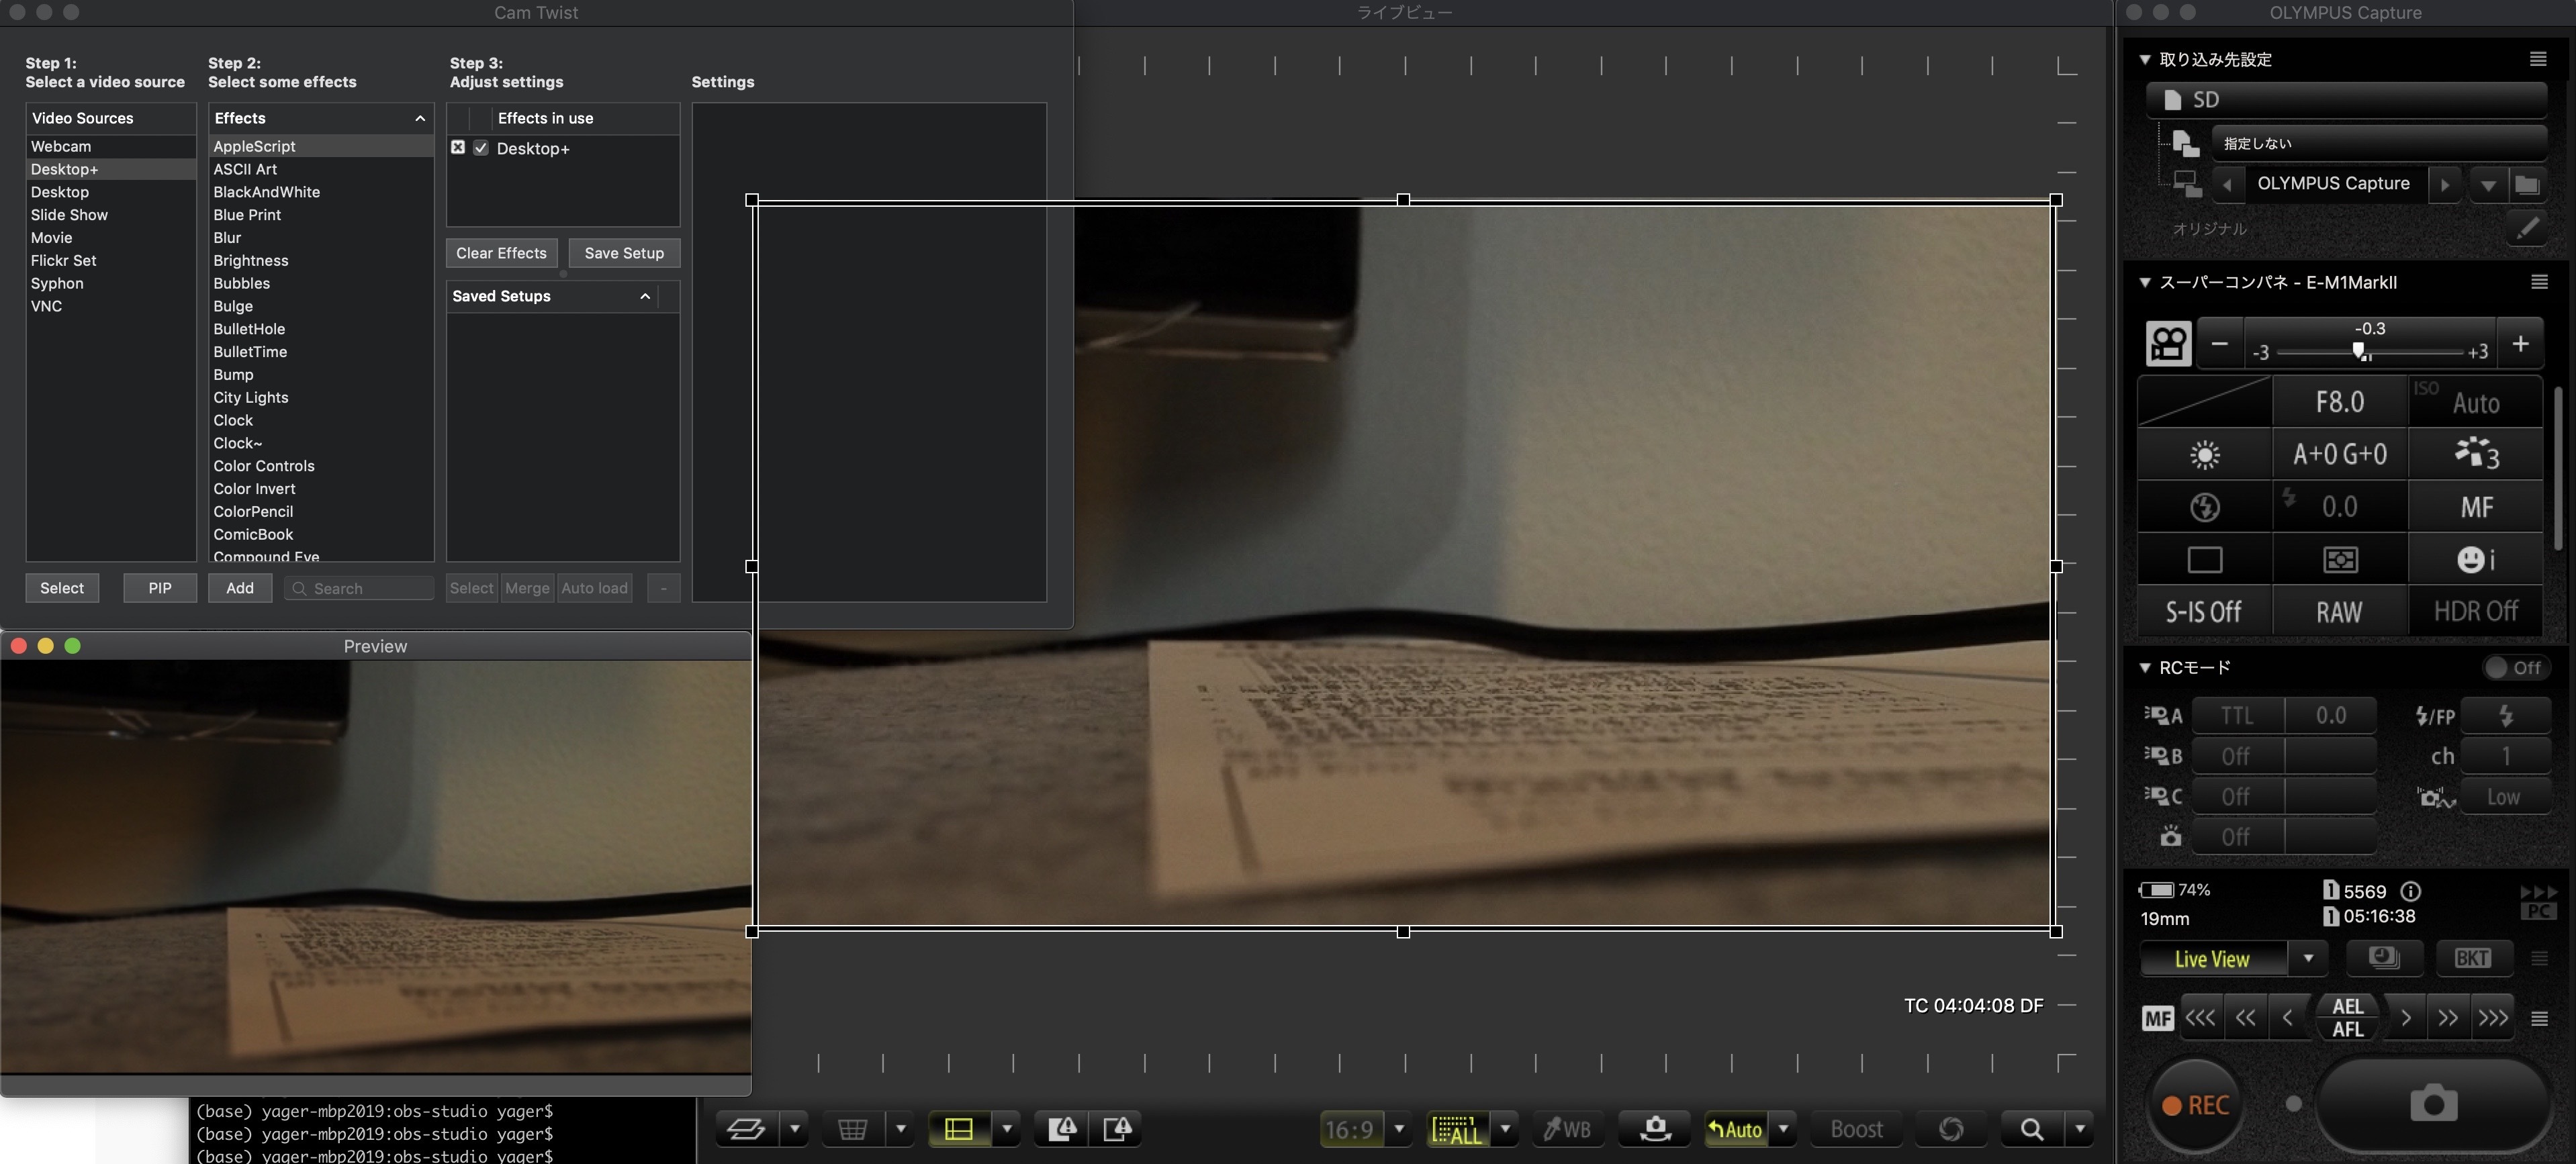
Task: Select the Blur effect in the list
Action: click(227, 237)
